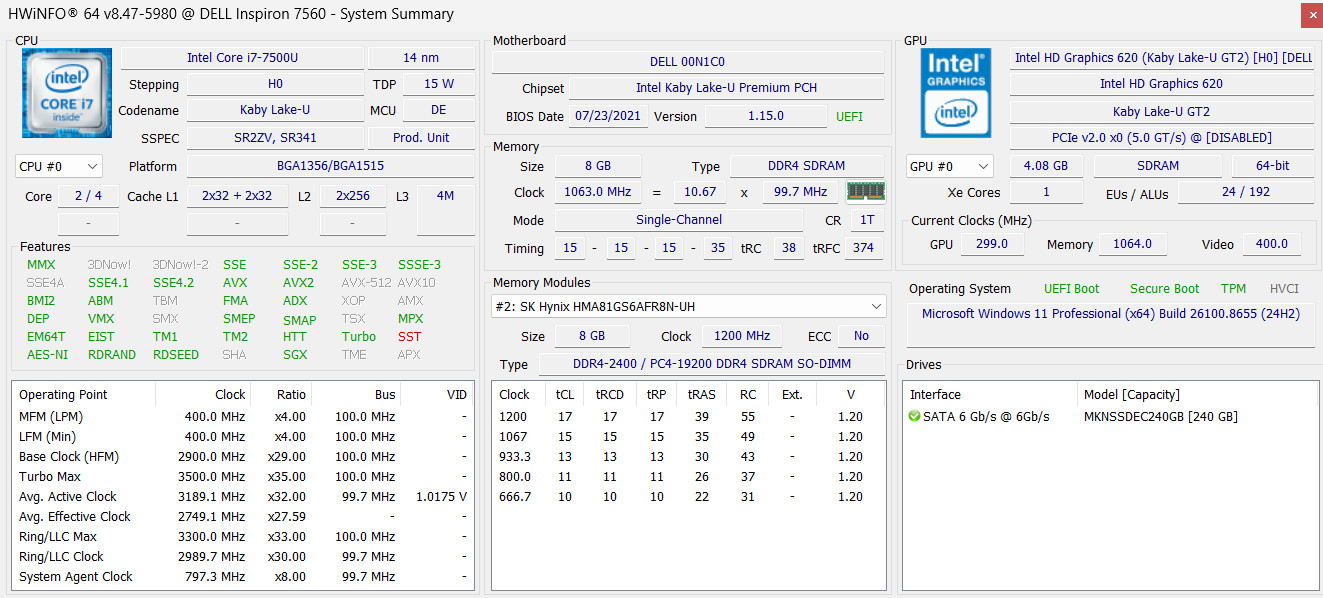This screenshot has height=598, width=1323.
Task: Click the green SATA drive status checkmark
Action: pyautogui.click(x=914, y=417)
